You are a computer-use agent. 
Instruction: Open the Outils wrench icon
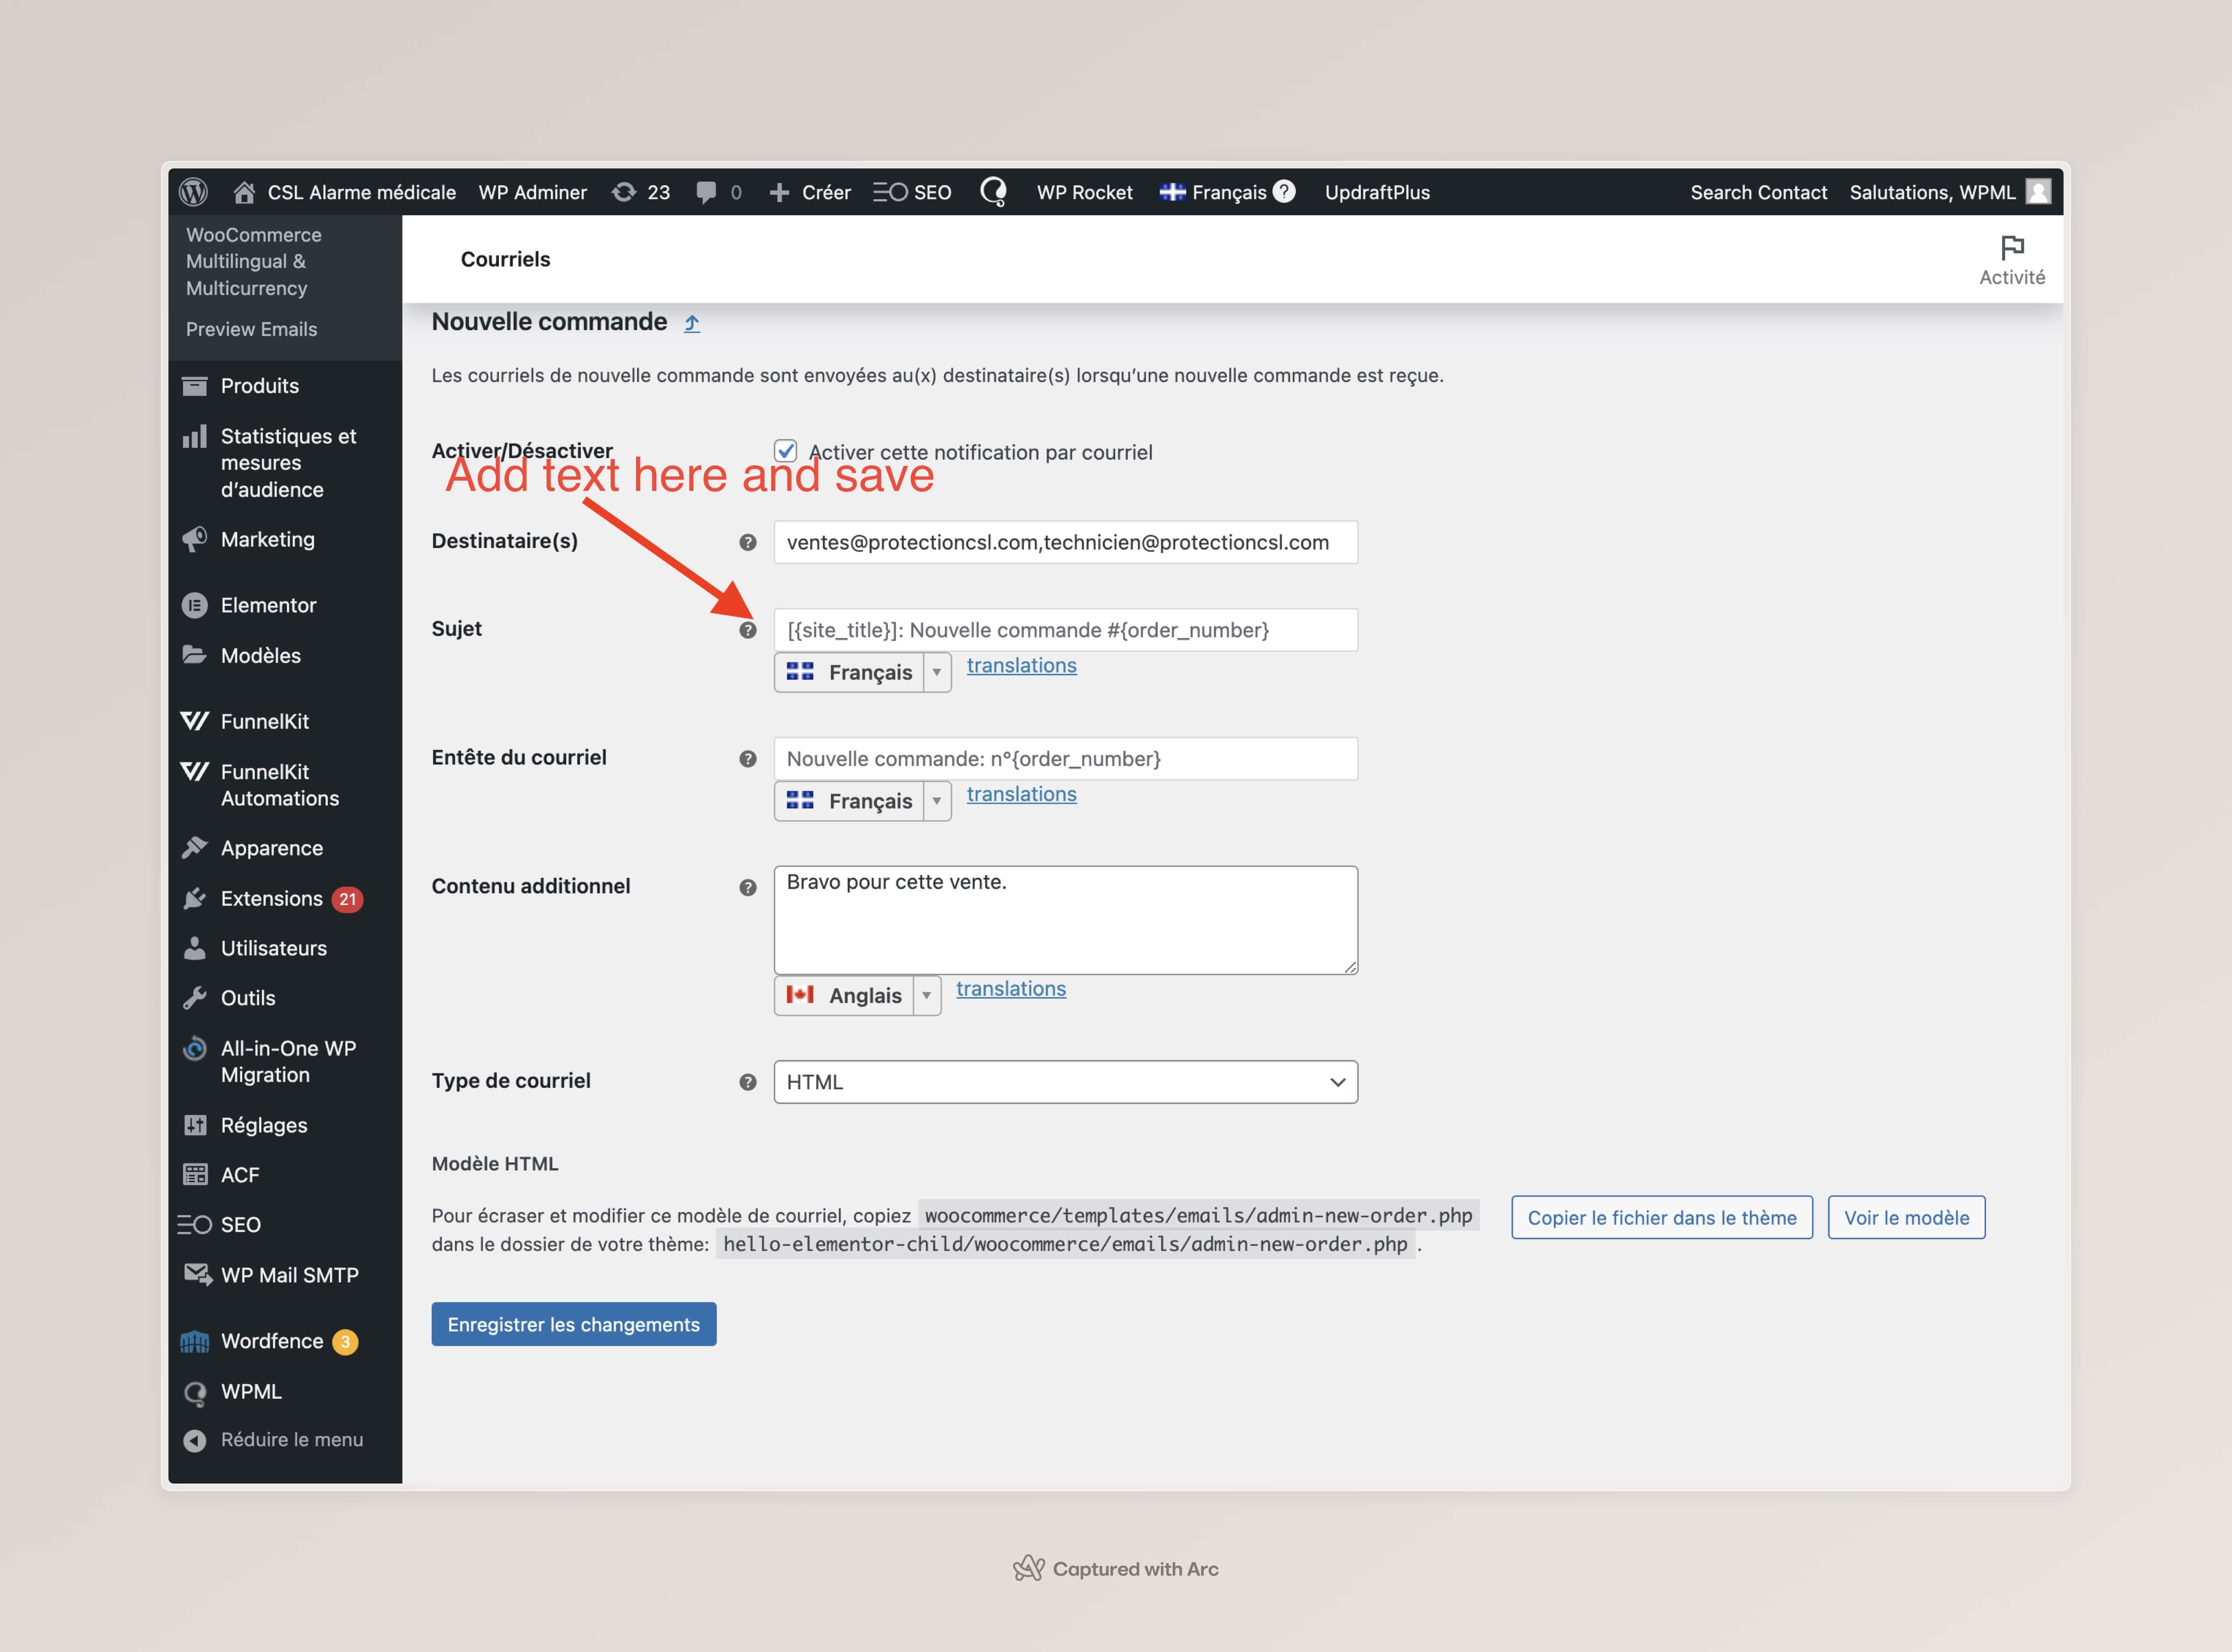pos(195,998)
